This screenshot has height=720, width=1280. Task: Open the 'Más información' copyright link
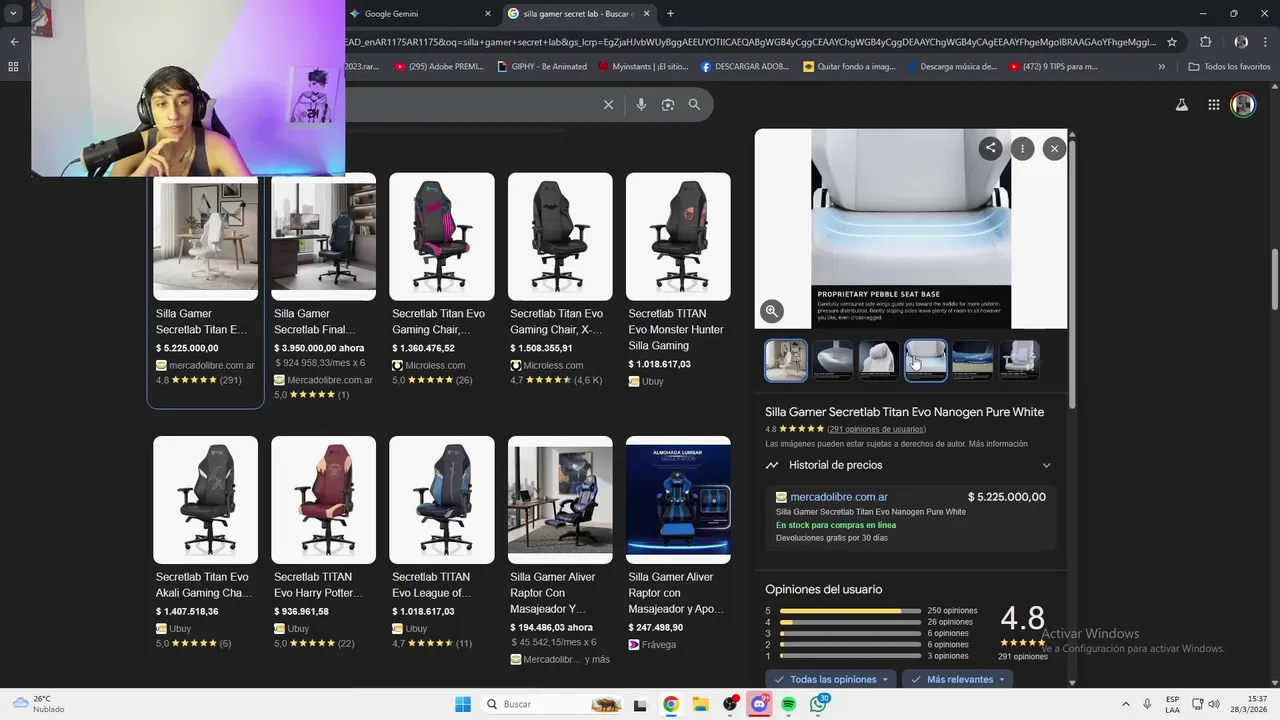pos(996,444)
